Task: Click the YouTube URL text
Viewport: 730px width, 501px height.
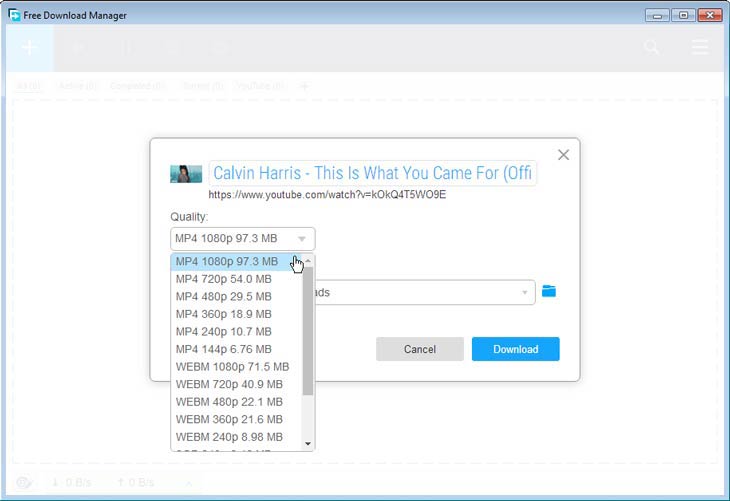Action: 327,195
